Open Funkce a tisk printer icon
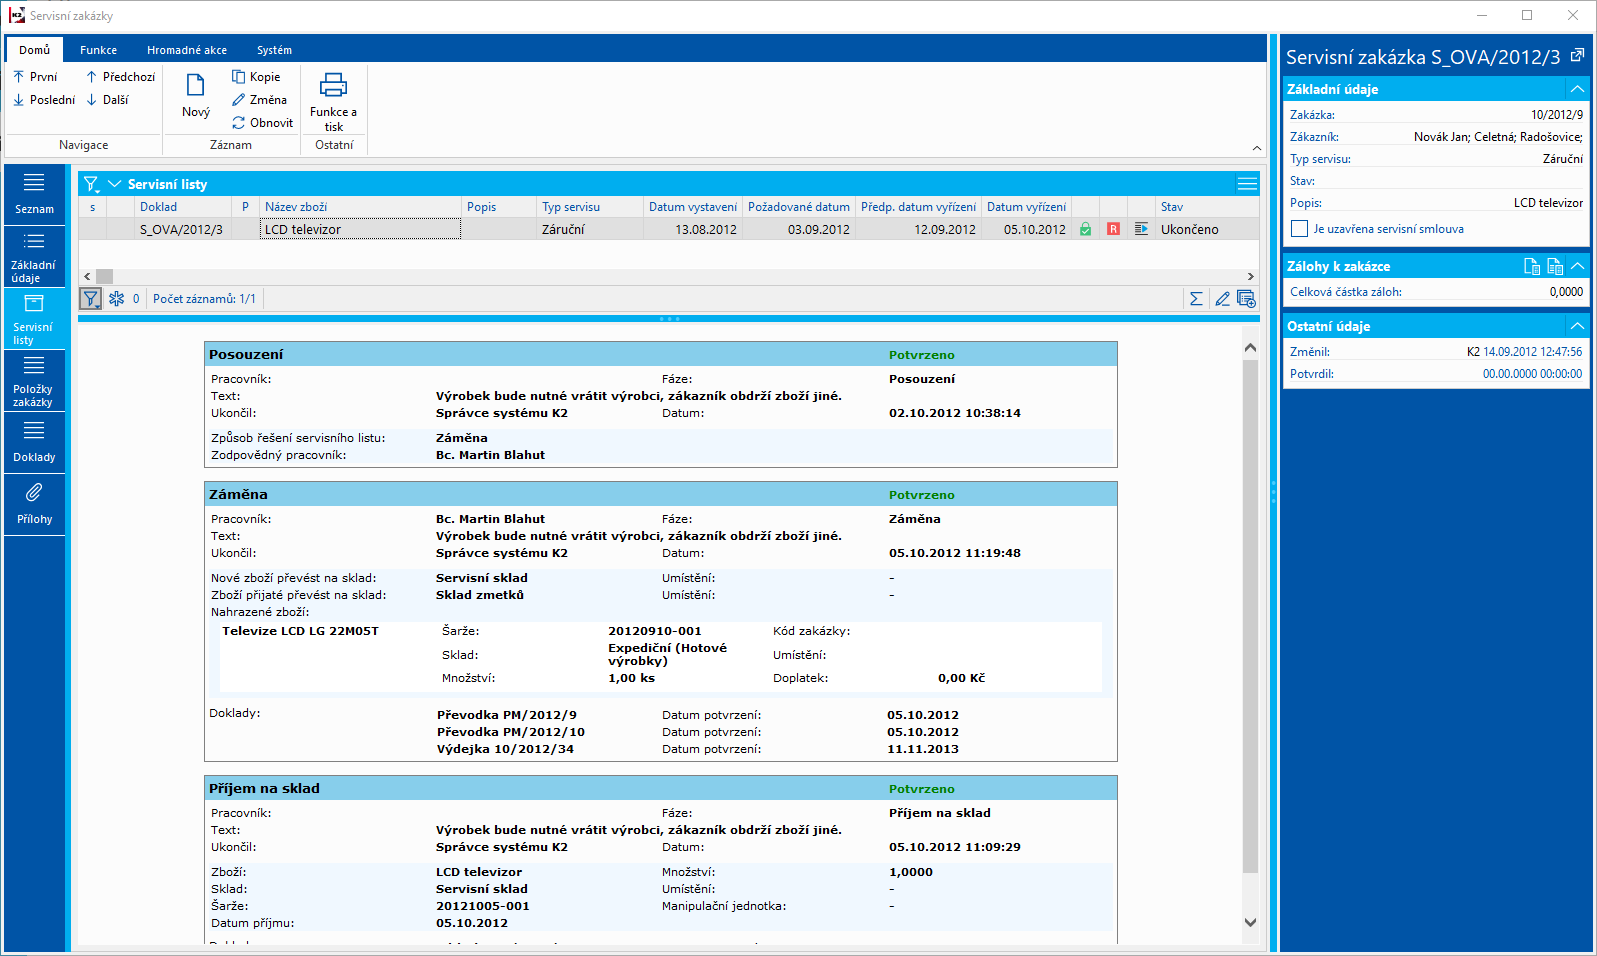 333,86
